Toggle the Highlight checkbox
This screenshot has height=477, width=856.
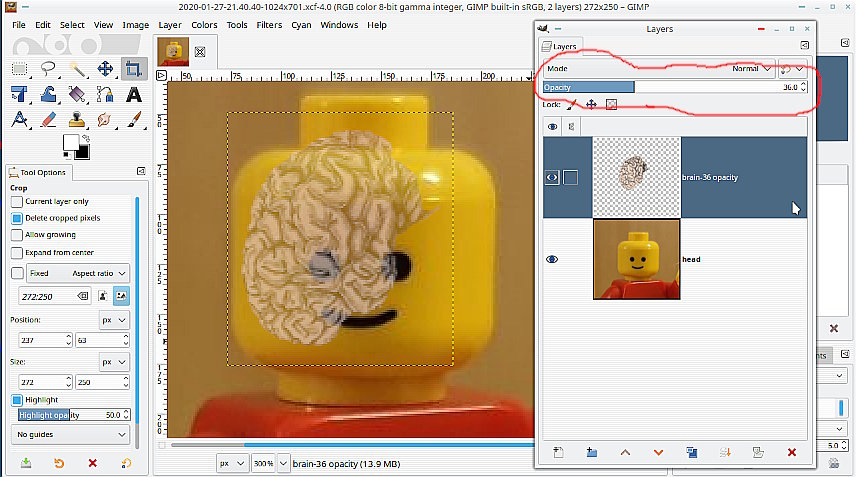click(x=17, y=400)
